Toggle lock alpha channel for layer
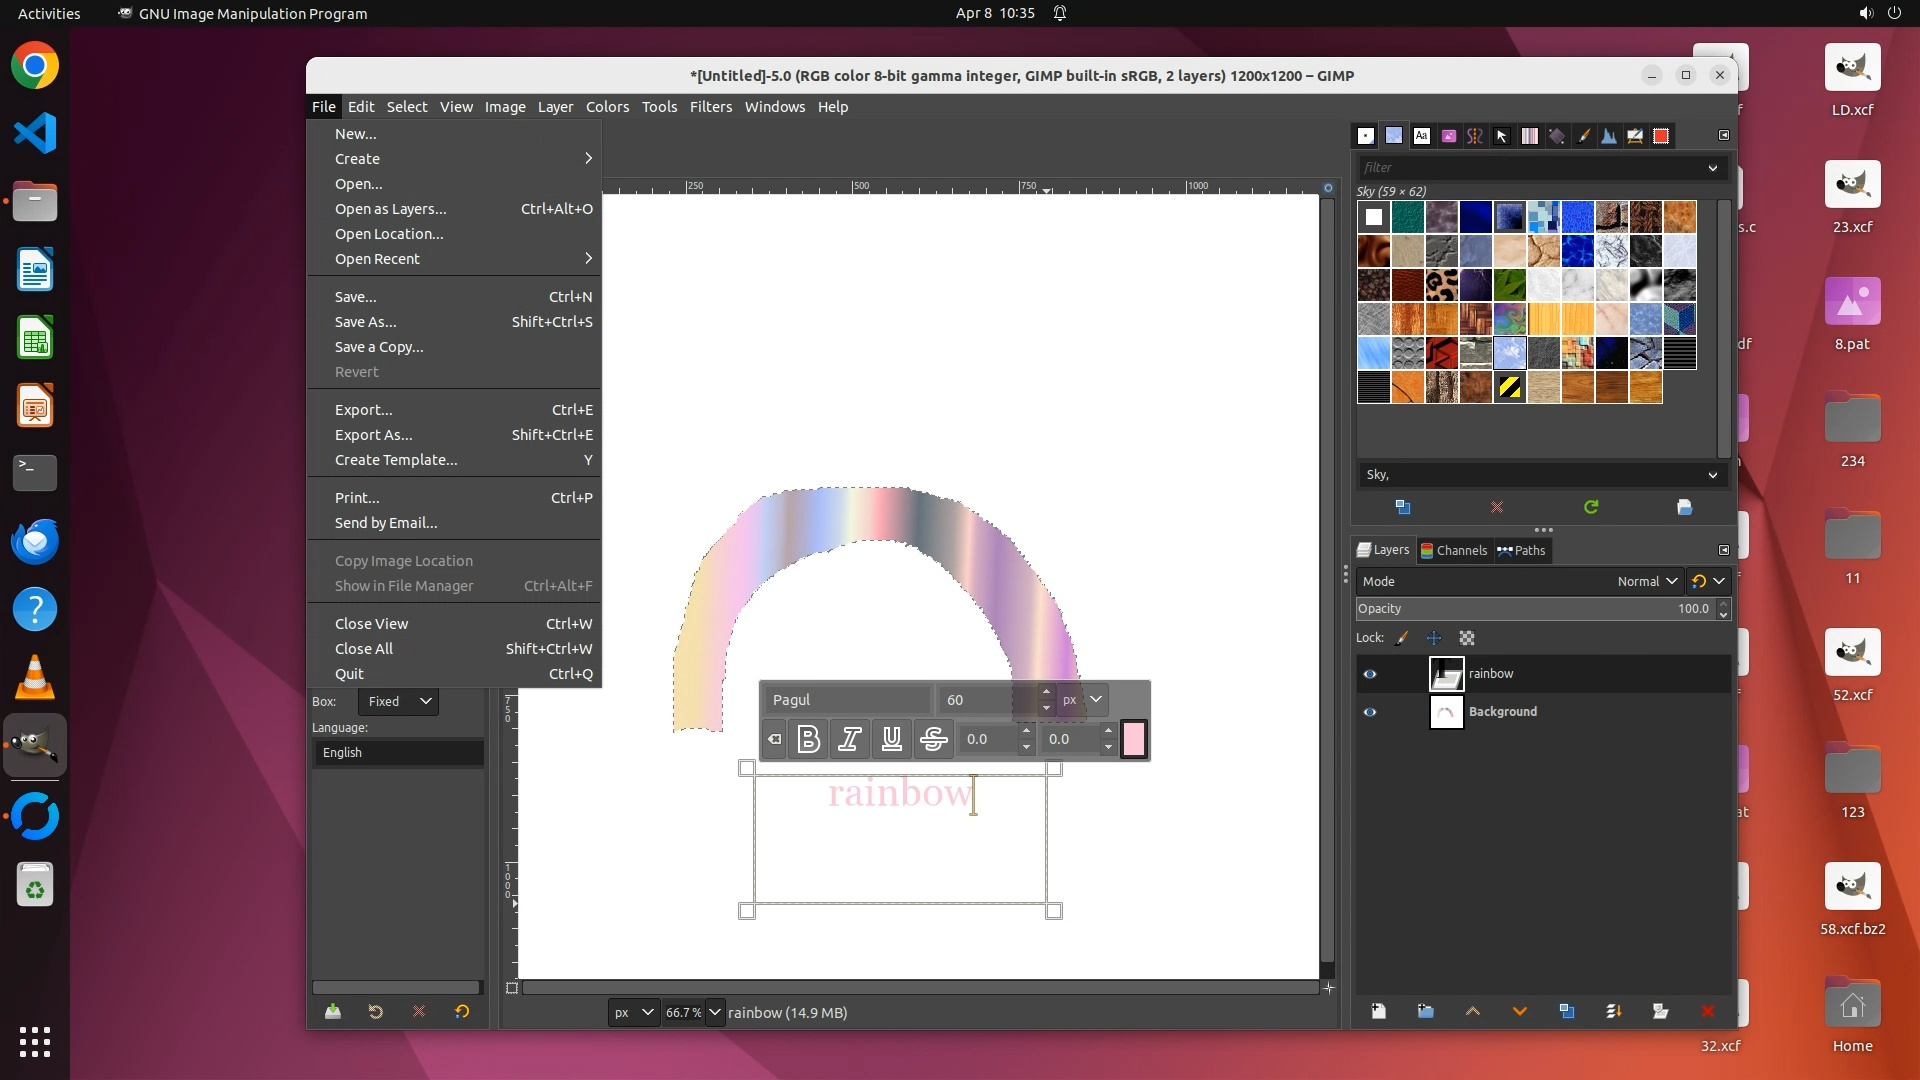The image size is (1920, 1080). pos(1467,638)
